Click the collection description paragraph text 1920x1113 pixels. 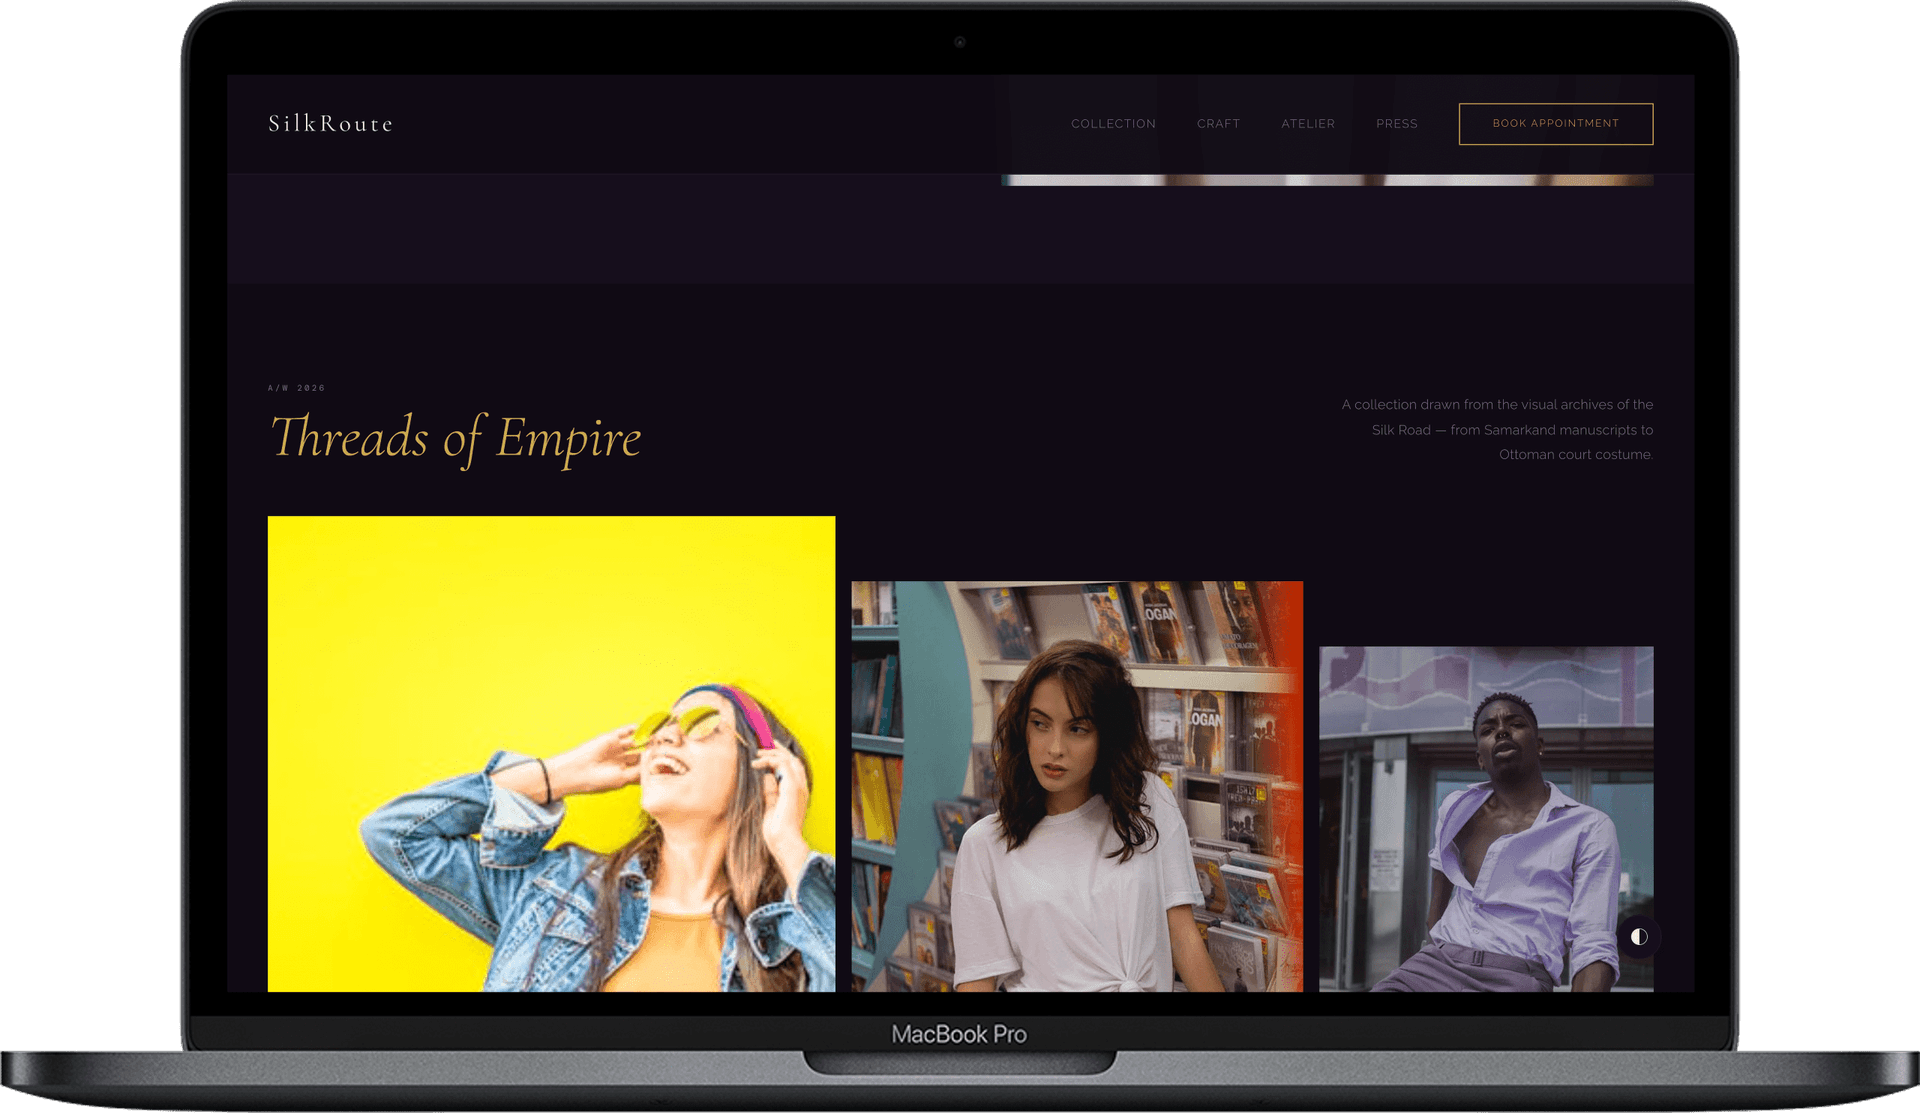[x=1497, y=429]
